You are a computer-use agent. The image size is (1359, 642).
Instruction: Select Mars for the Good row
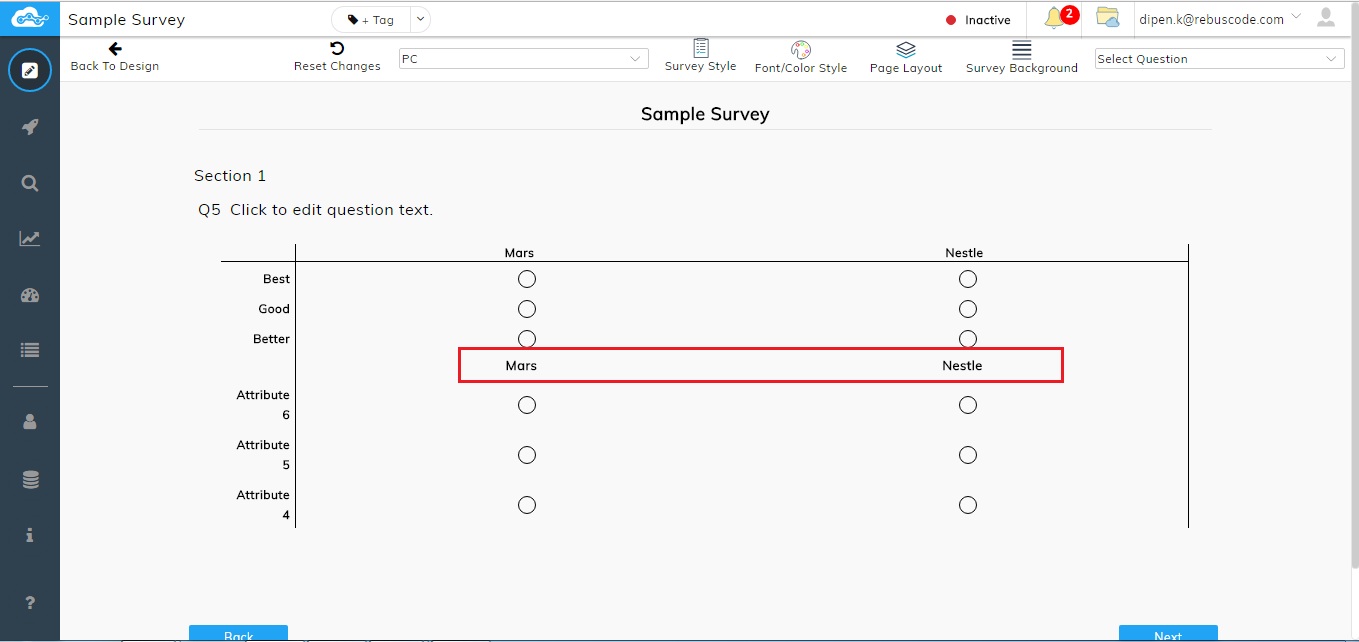click(527, 309)
